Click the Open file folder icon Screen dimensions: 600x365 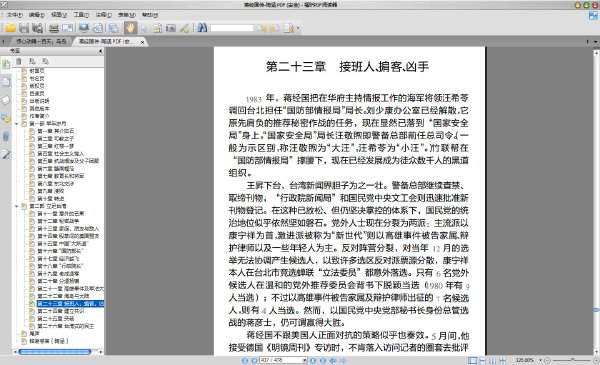(x=10, y=28)
